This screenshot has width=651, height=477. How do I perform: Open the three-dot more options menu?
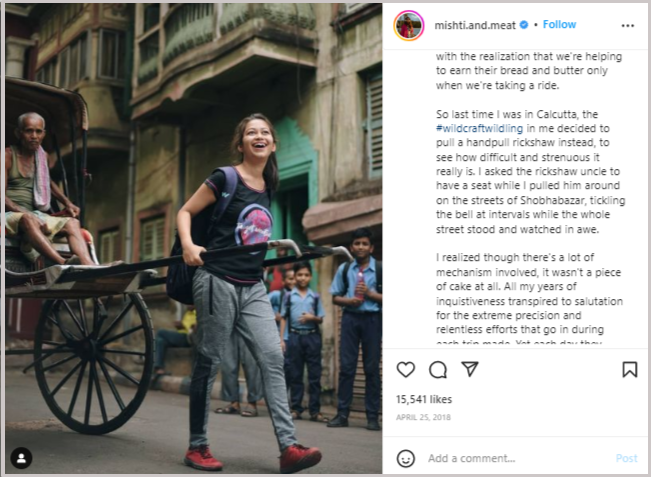pos(627,26)
